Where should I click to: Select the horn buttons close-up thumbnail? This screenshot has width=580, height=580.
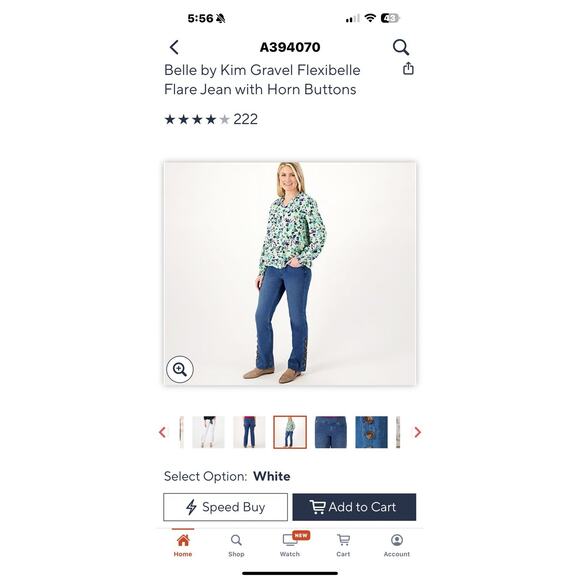click(x=371, y=432)
